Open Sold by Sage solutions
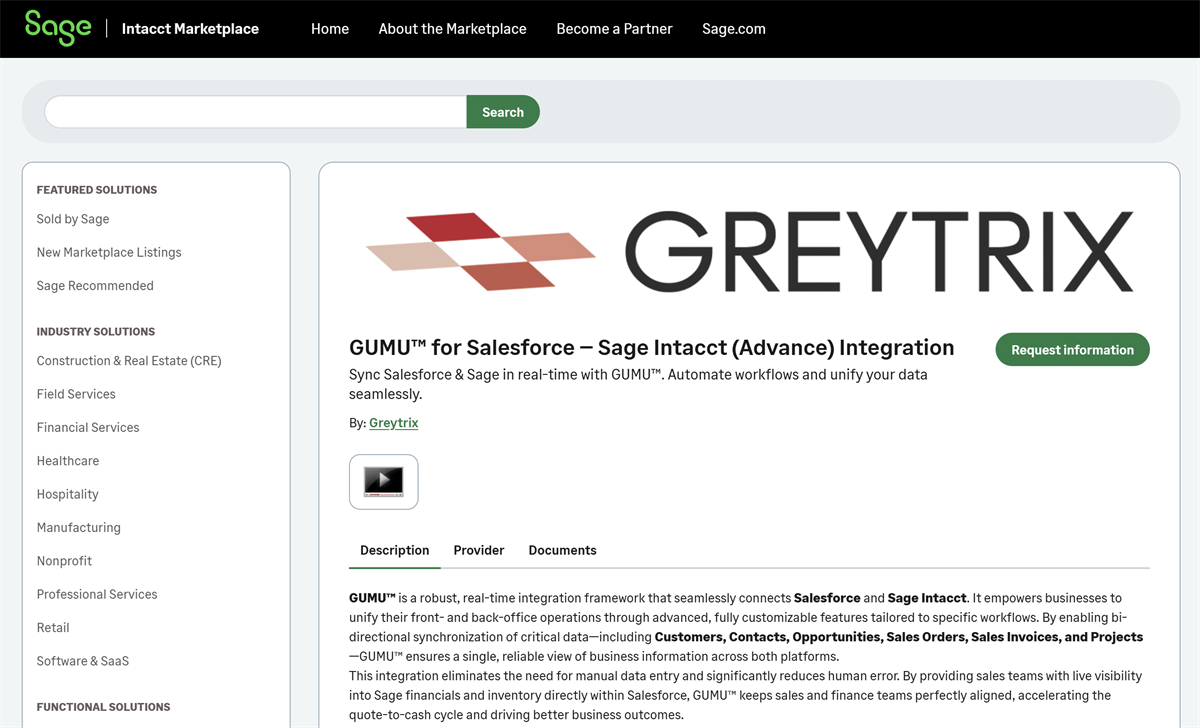The width and height of the screenshot is (1200, 728). point(73,219)
